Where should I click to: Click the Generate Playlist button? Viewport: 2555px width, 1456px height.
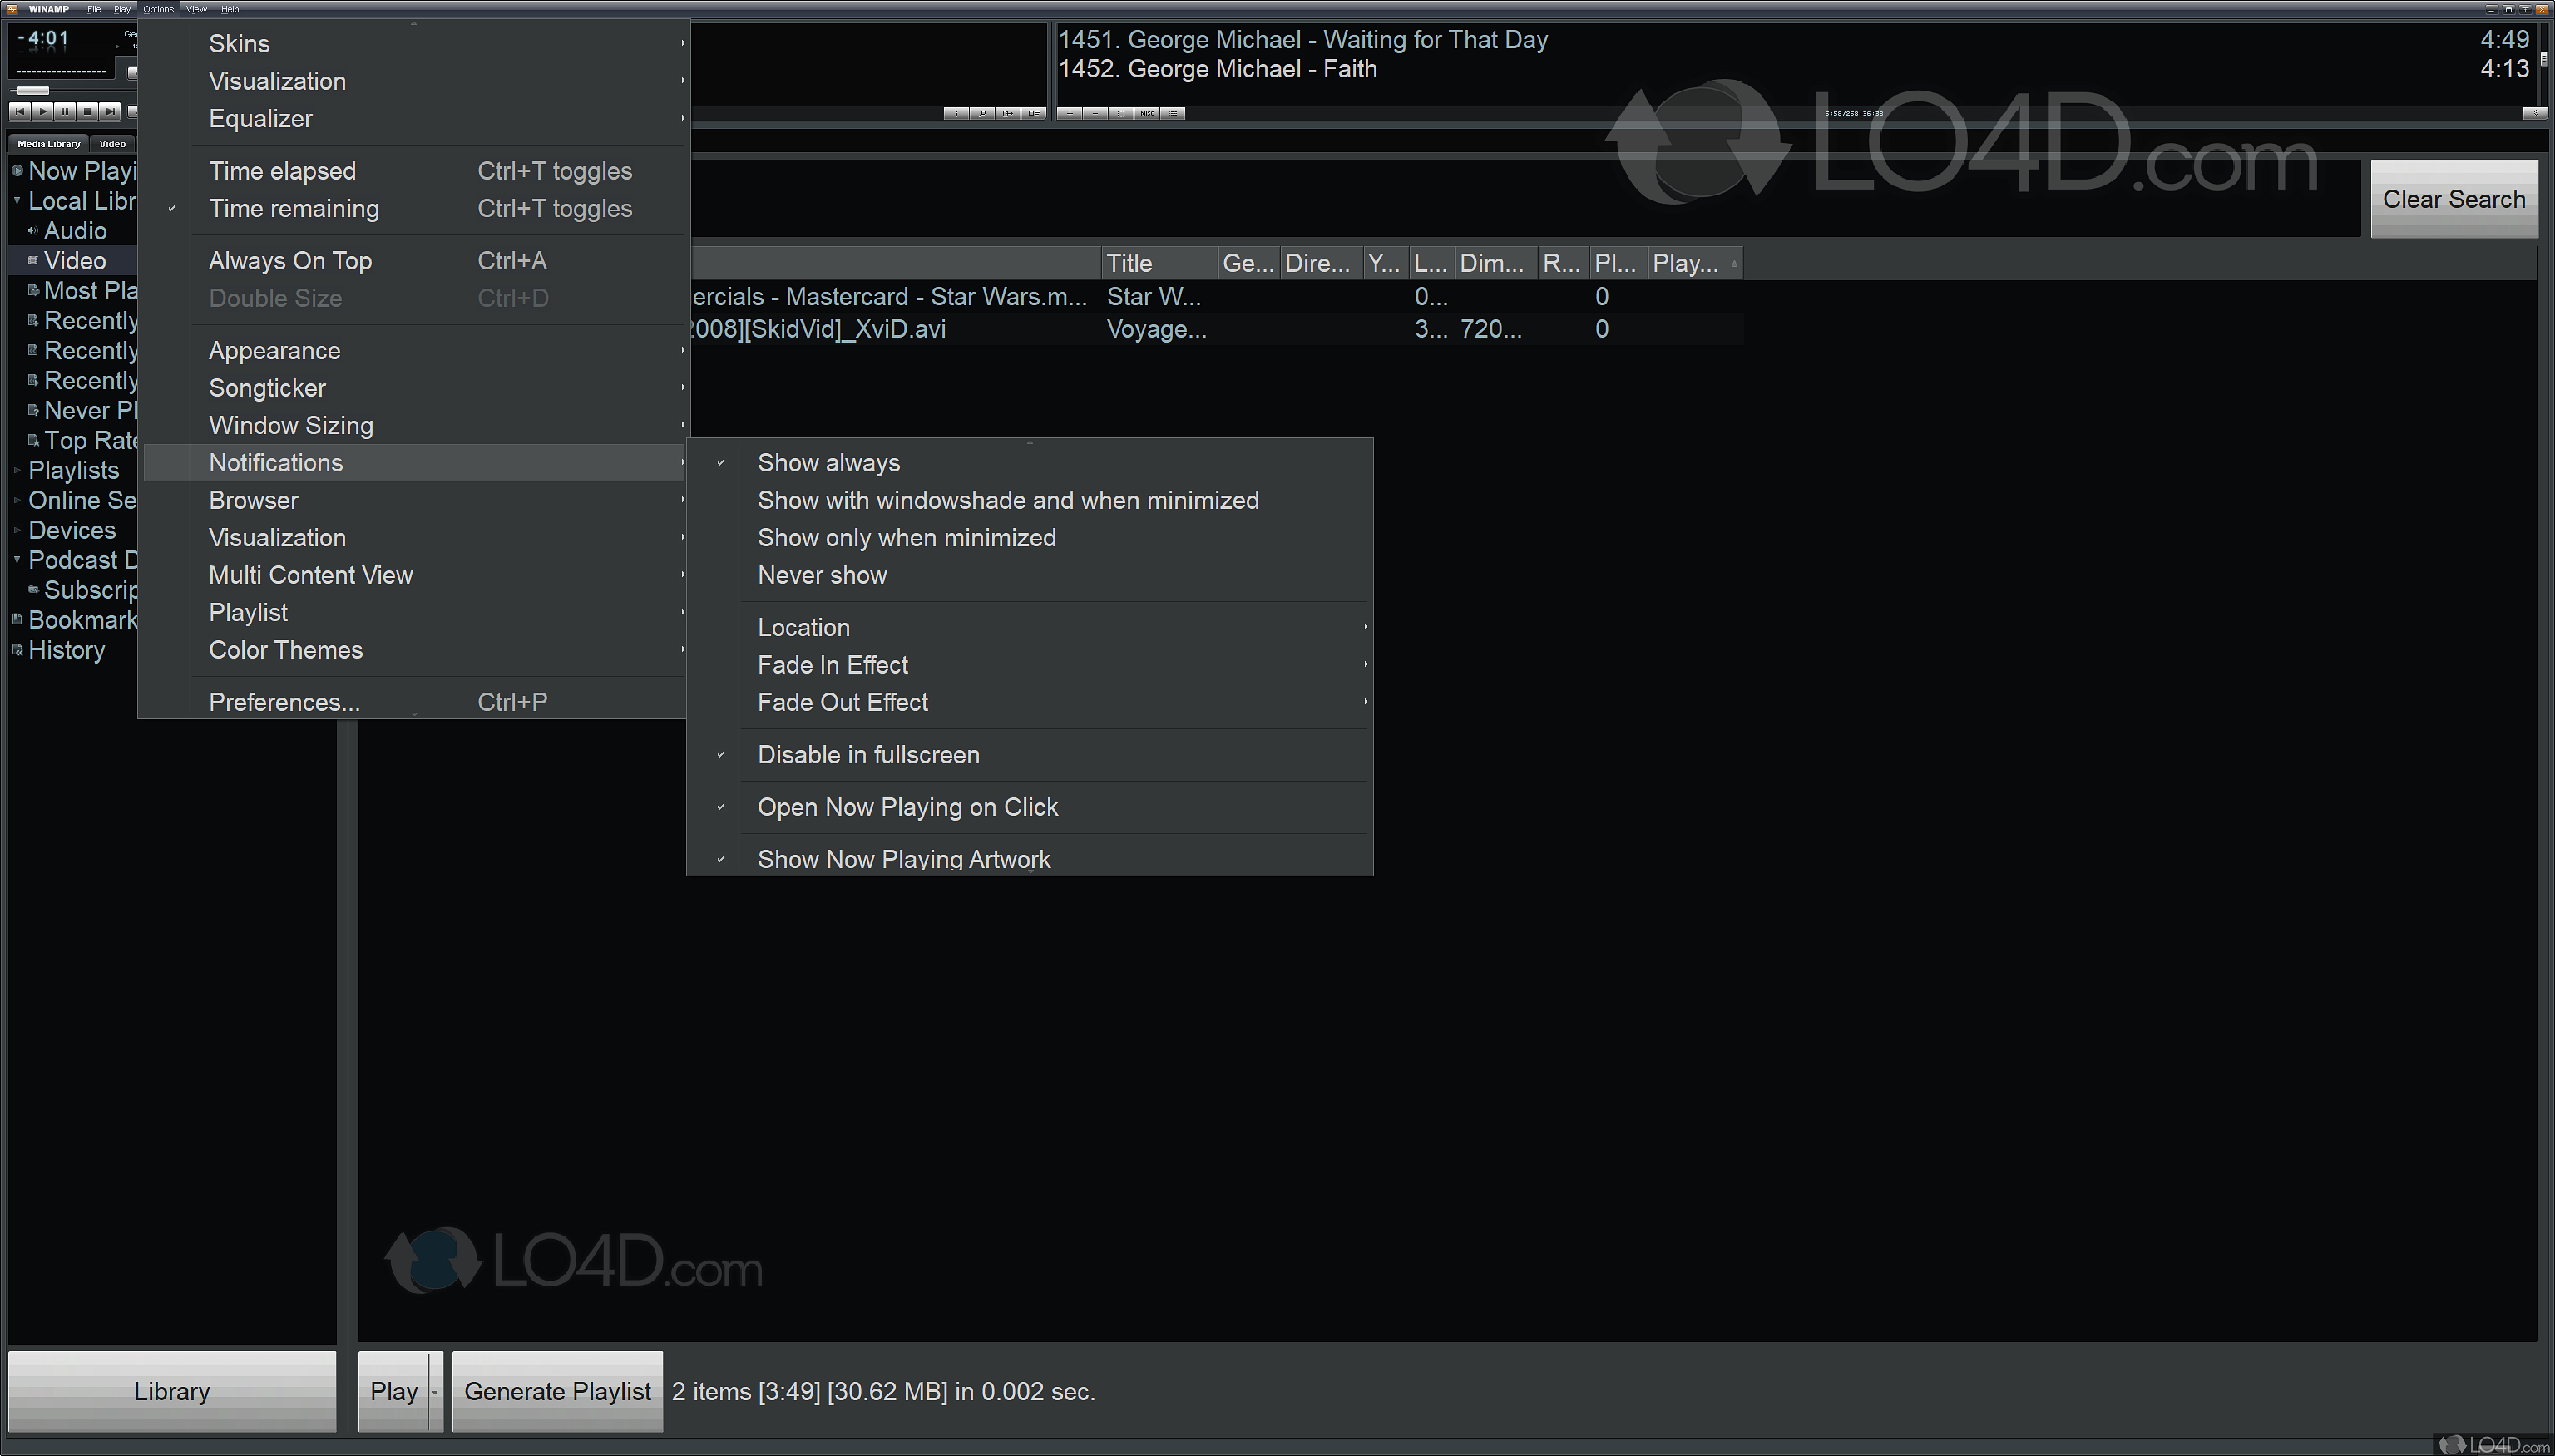tap(557, 1392)
